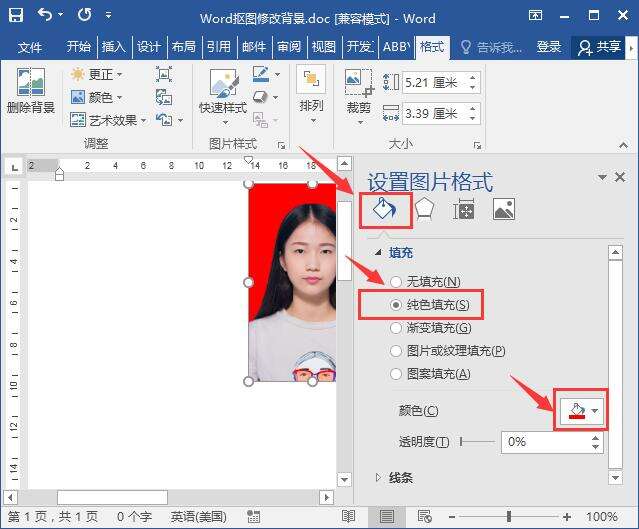
Task: Select the Layout & Properties tab in the pane
Action: pyautogui.click(x=464, y=209)
